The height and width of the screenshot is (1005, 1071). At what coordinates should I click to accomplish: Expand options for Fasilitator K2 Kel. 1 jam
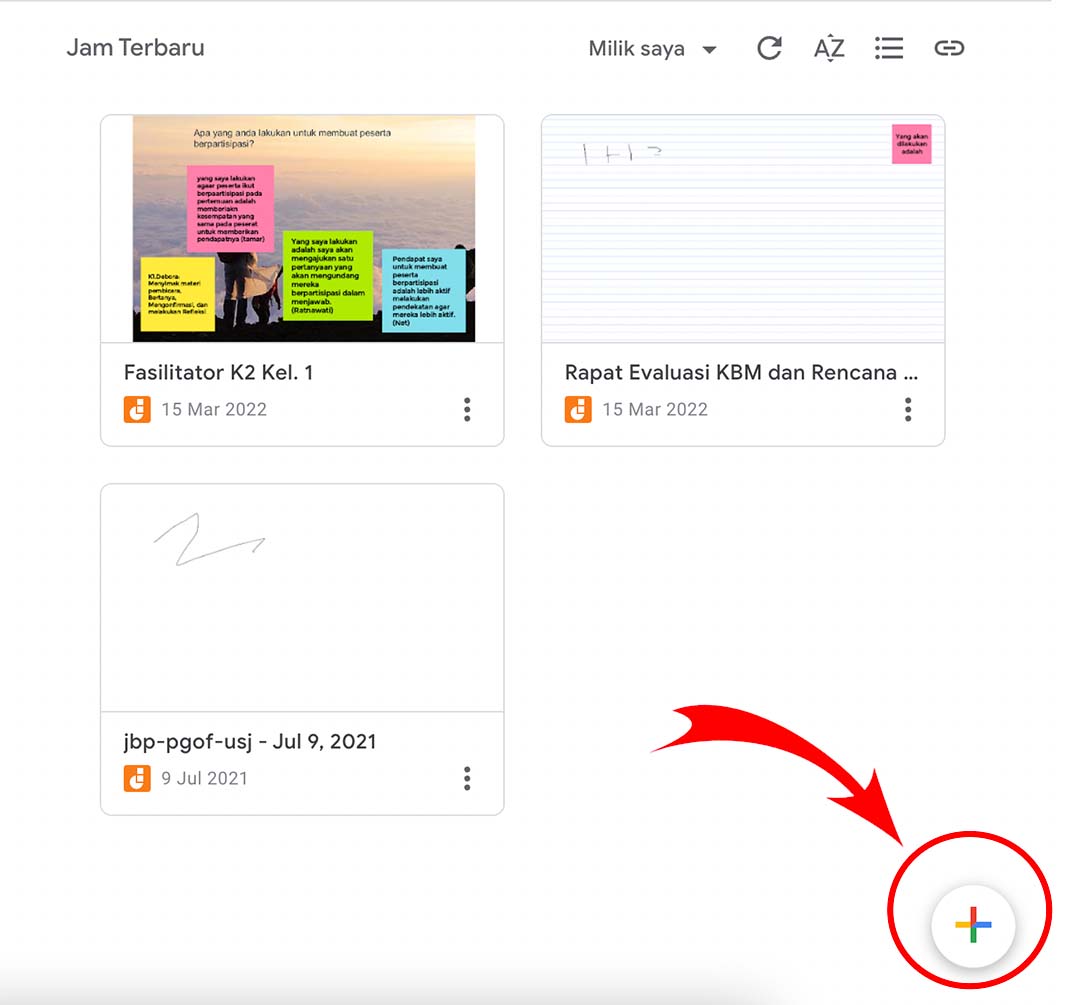coord(466,409)
